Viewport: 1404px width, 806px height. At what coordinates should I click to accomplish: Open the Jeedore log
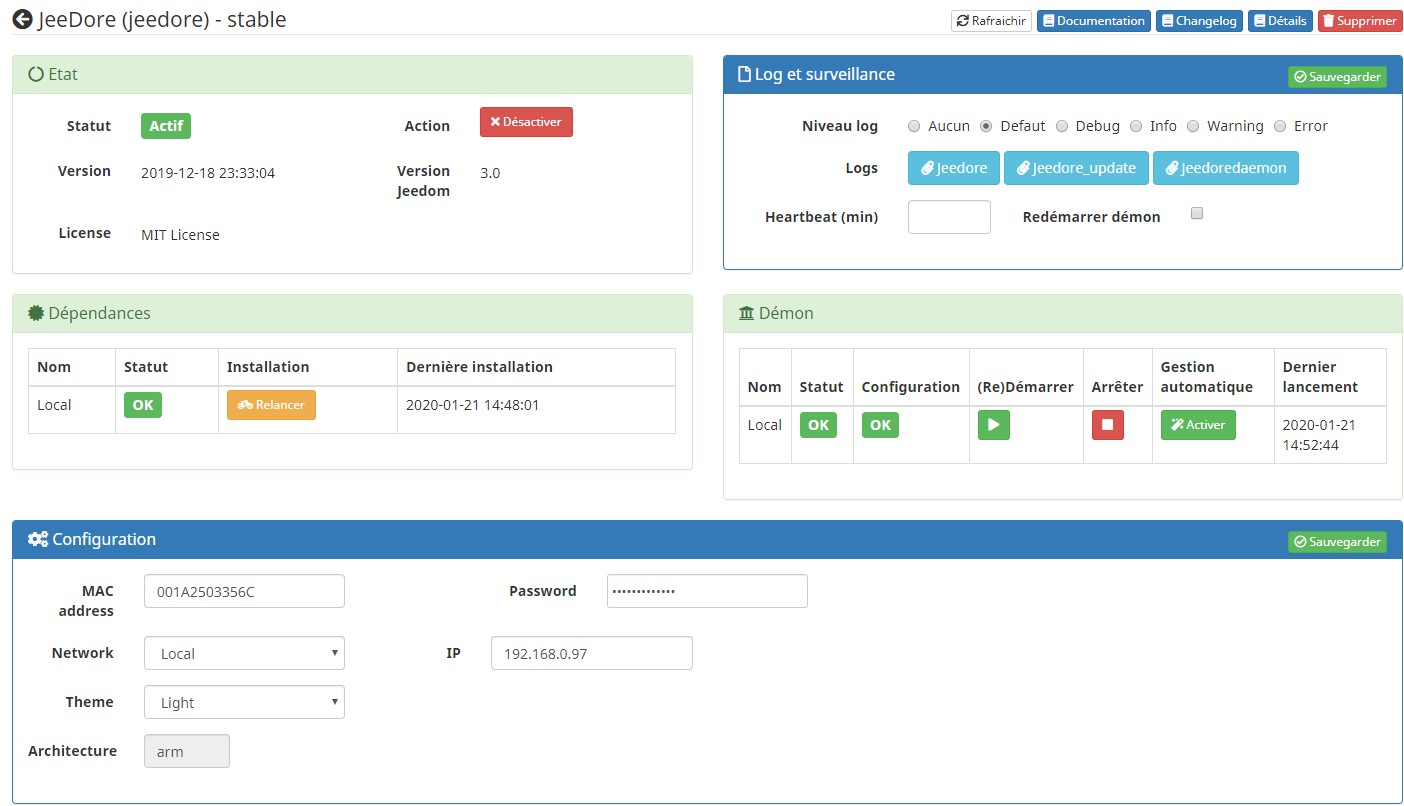[954, 168]
